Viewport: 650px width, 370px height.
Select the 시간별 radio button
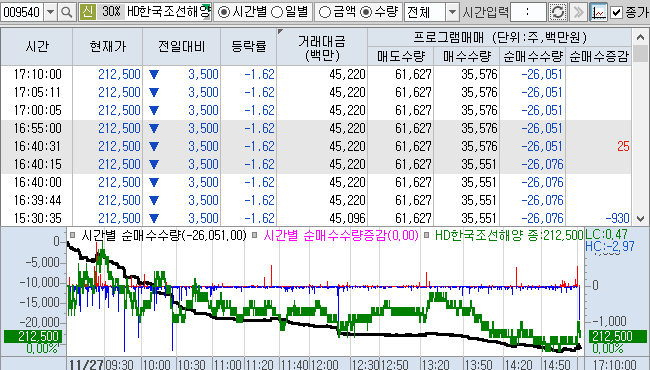224,12
